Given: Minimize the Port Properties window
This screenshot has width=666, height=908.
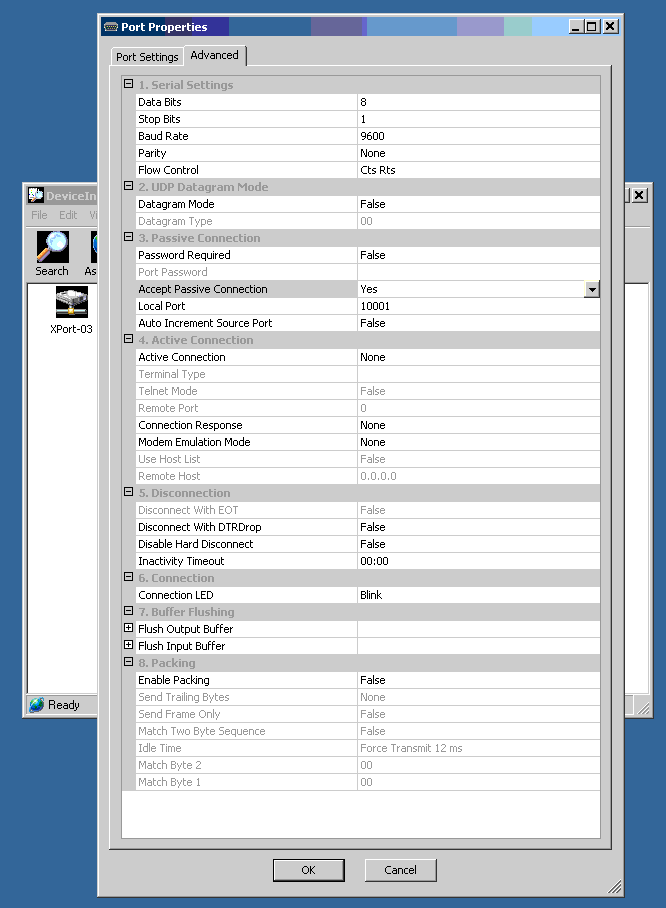Looking at the screenshot, I should pyautogui.click(x=576, y=27).
